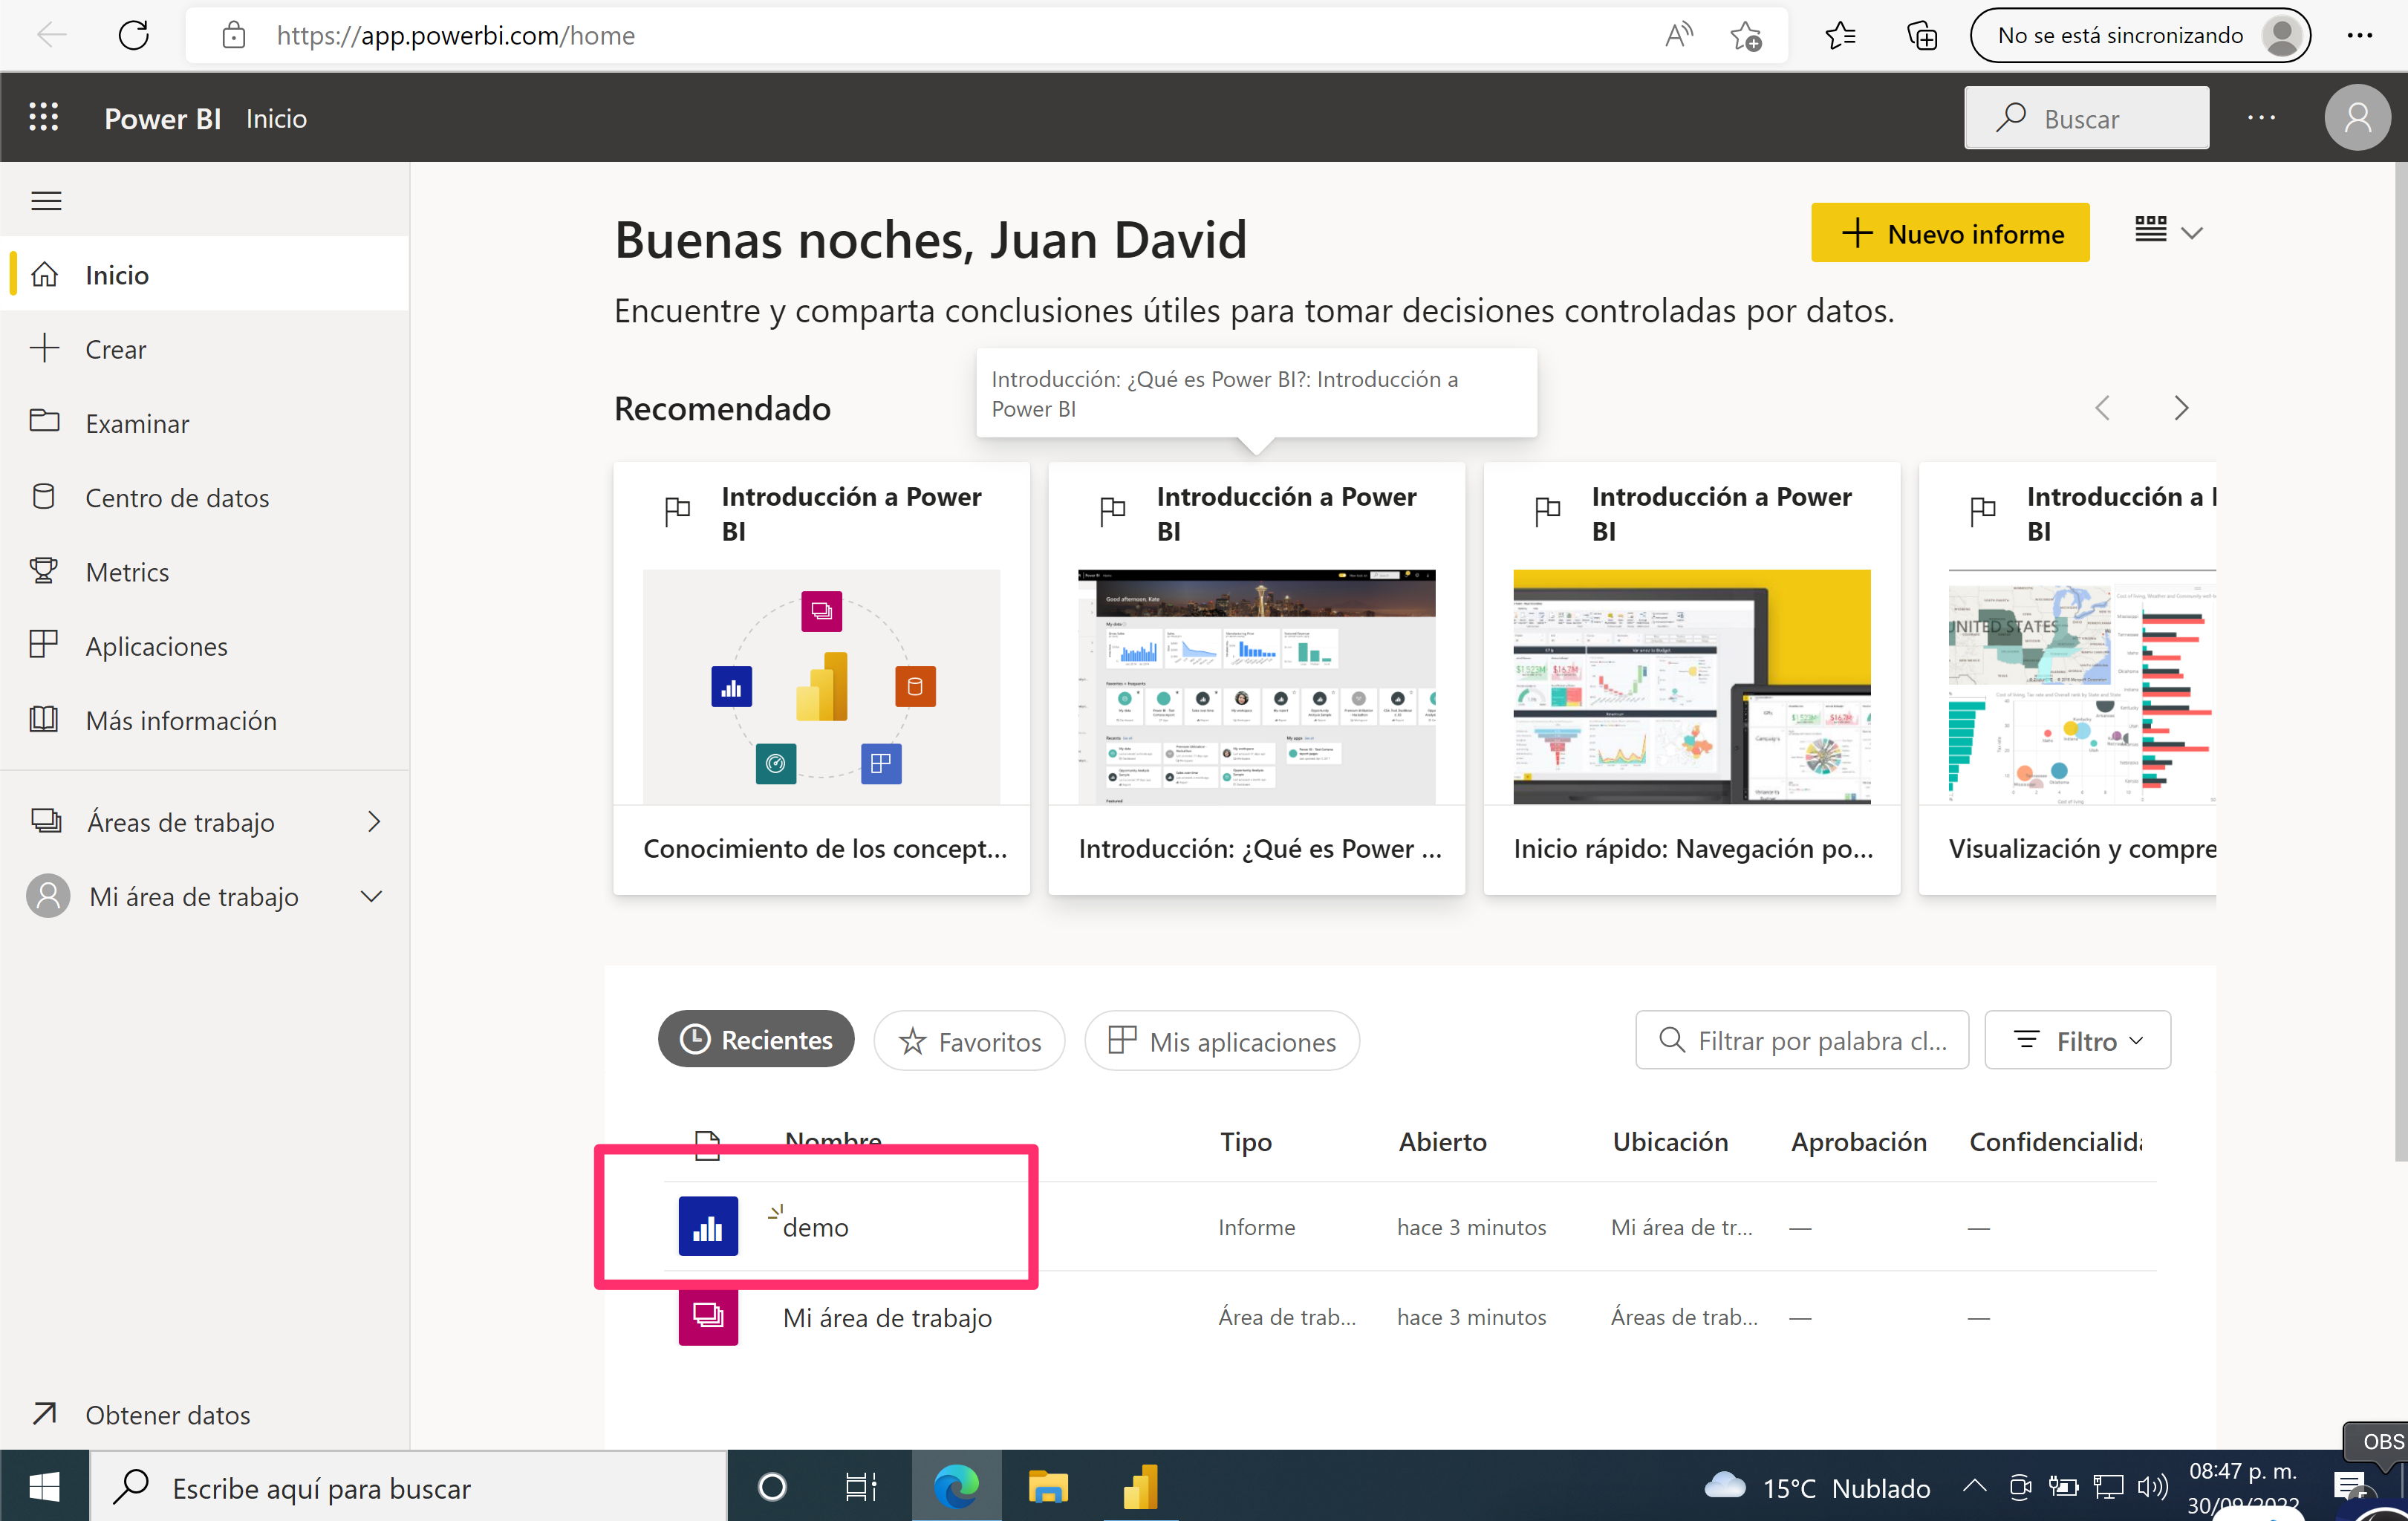The image size is (2408, 1521).
Task: Open Centro de datos in sidebar
Action: coord(205,497)
